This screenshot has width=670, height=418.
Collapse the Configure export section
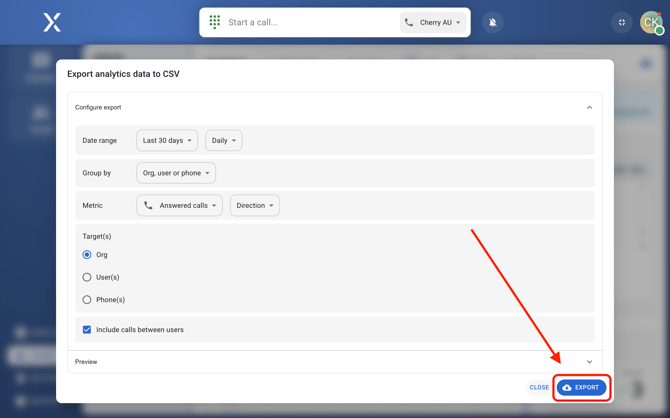589,107
